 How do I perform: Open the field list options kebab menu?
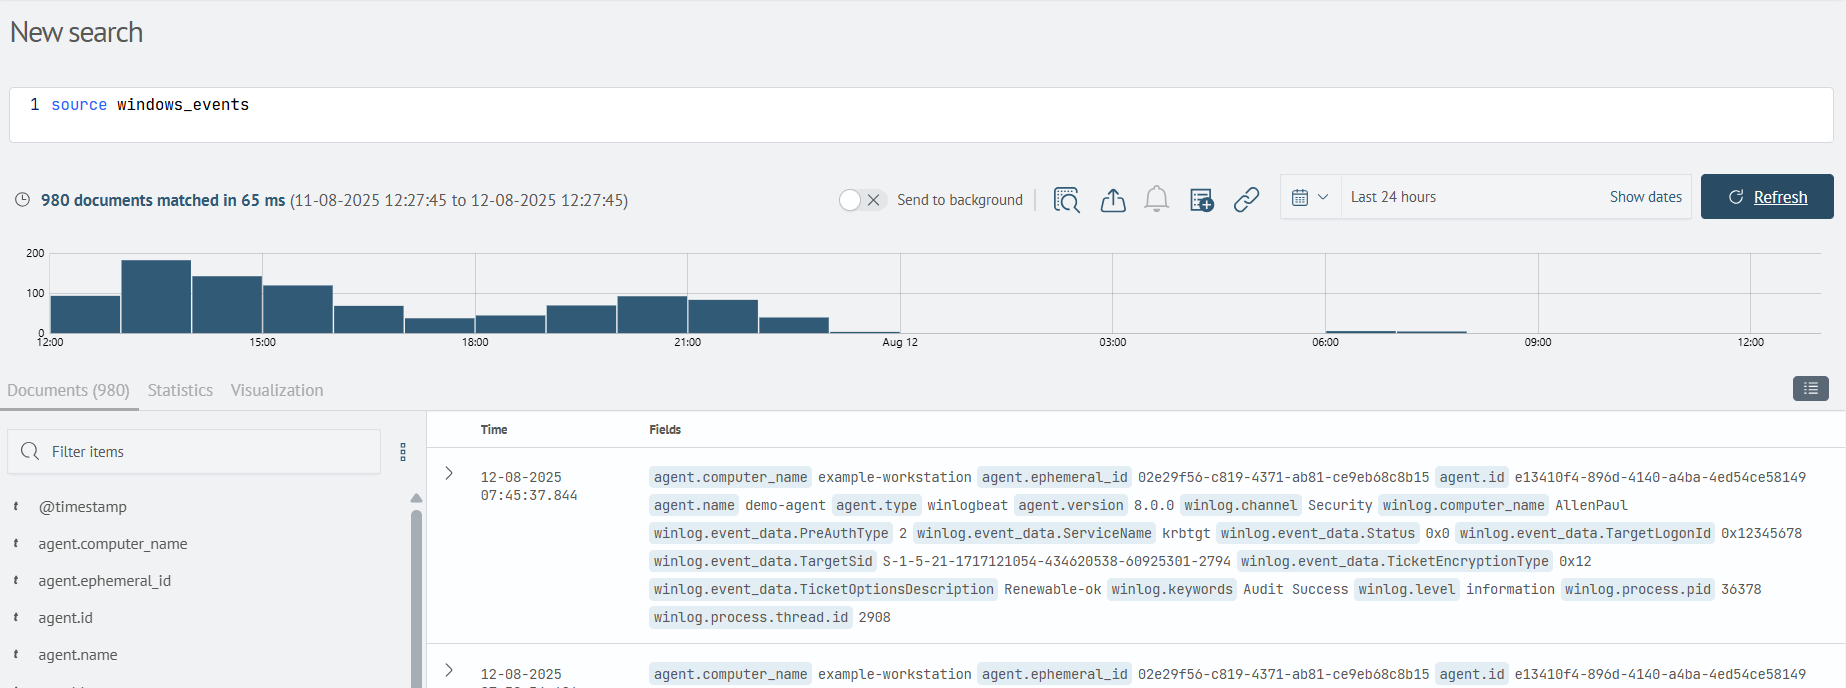pyautogui.click(x=403, y=452)
